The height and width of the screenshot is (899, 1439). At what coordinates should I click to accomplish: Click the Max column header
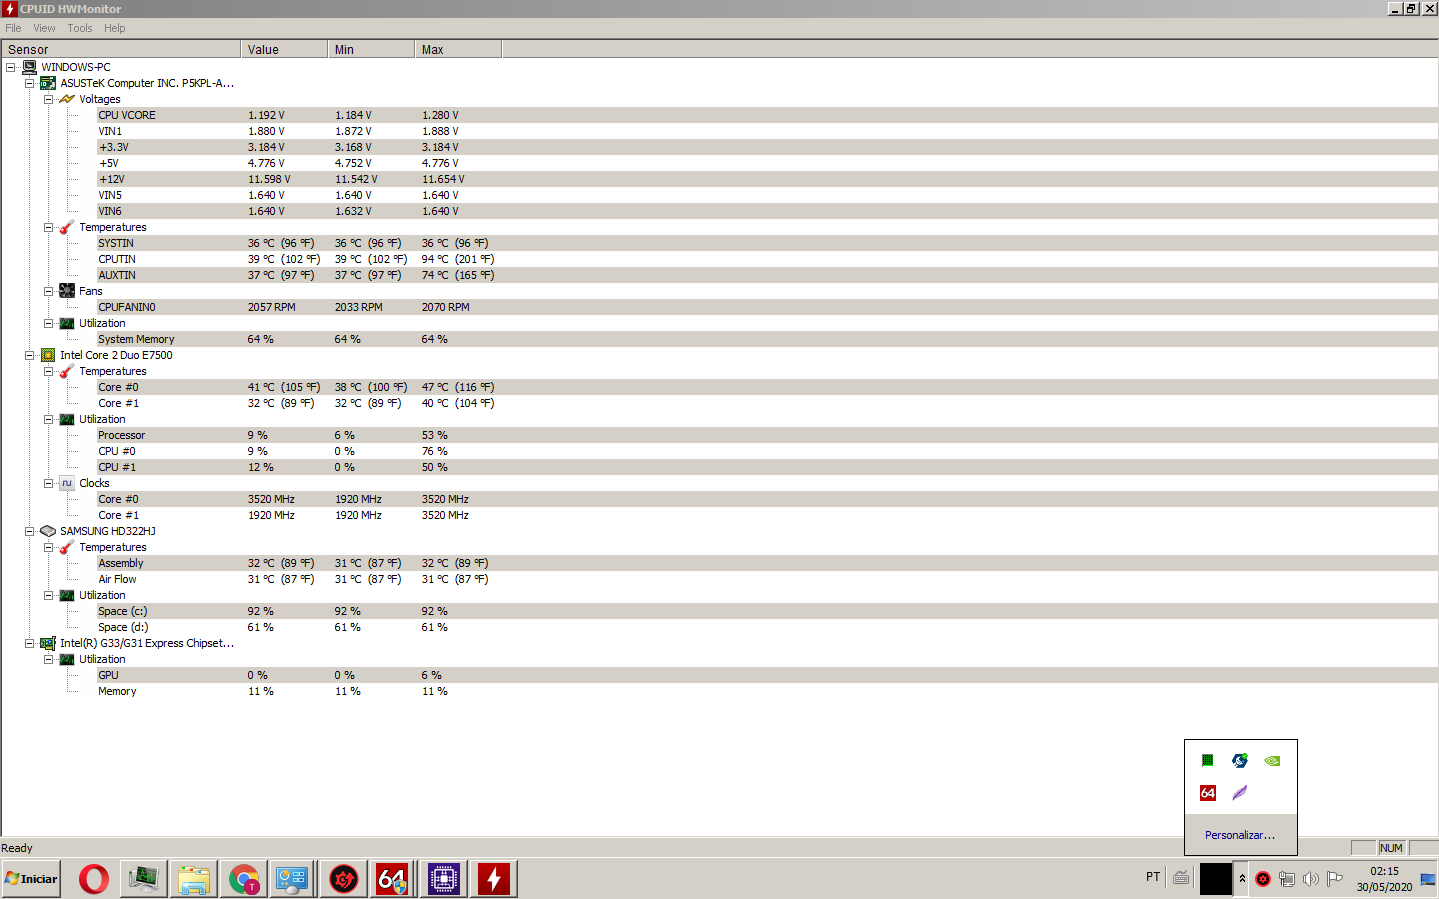click(x=458, y=49)
